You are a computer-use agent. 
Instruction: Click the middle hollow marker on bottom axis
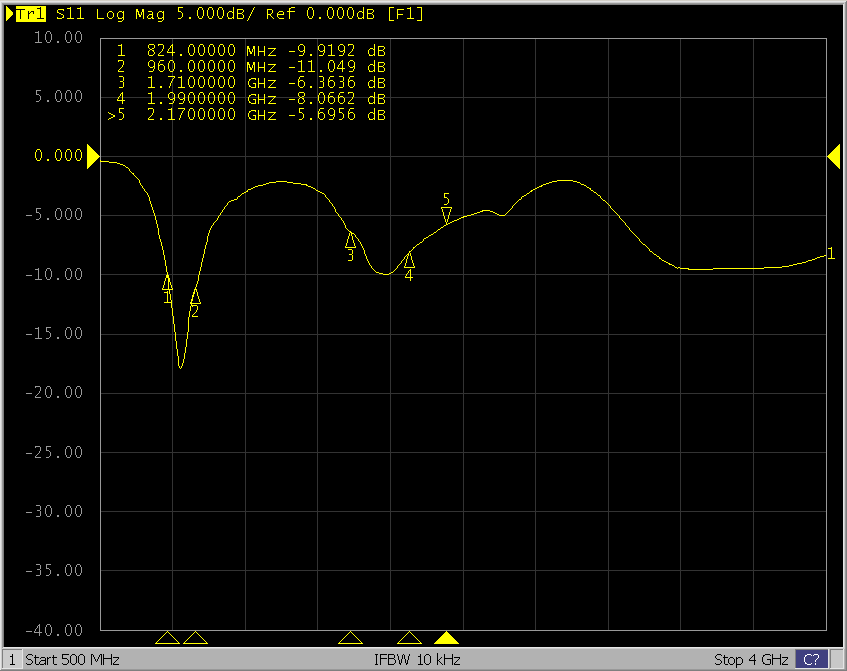point(350,638)
